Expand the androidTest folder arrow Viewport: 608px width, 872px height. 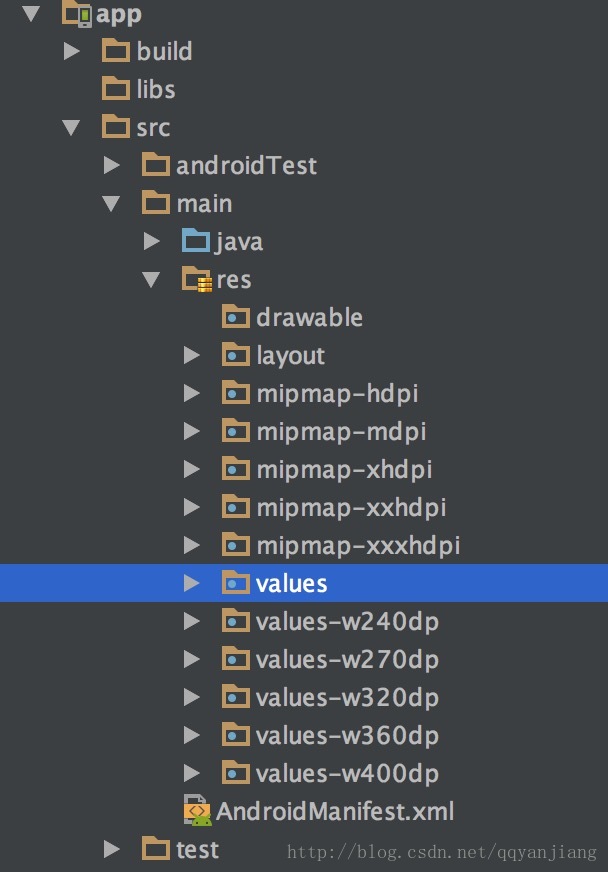click(111, 165)
